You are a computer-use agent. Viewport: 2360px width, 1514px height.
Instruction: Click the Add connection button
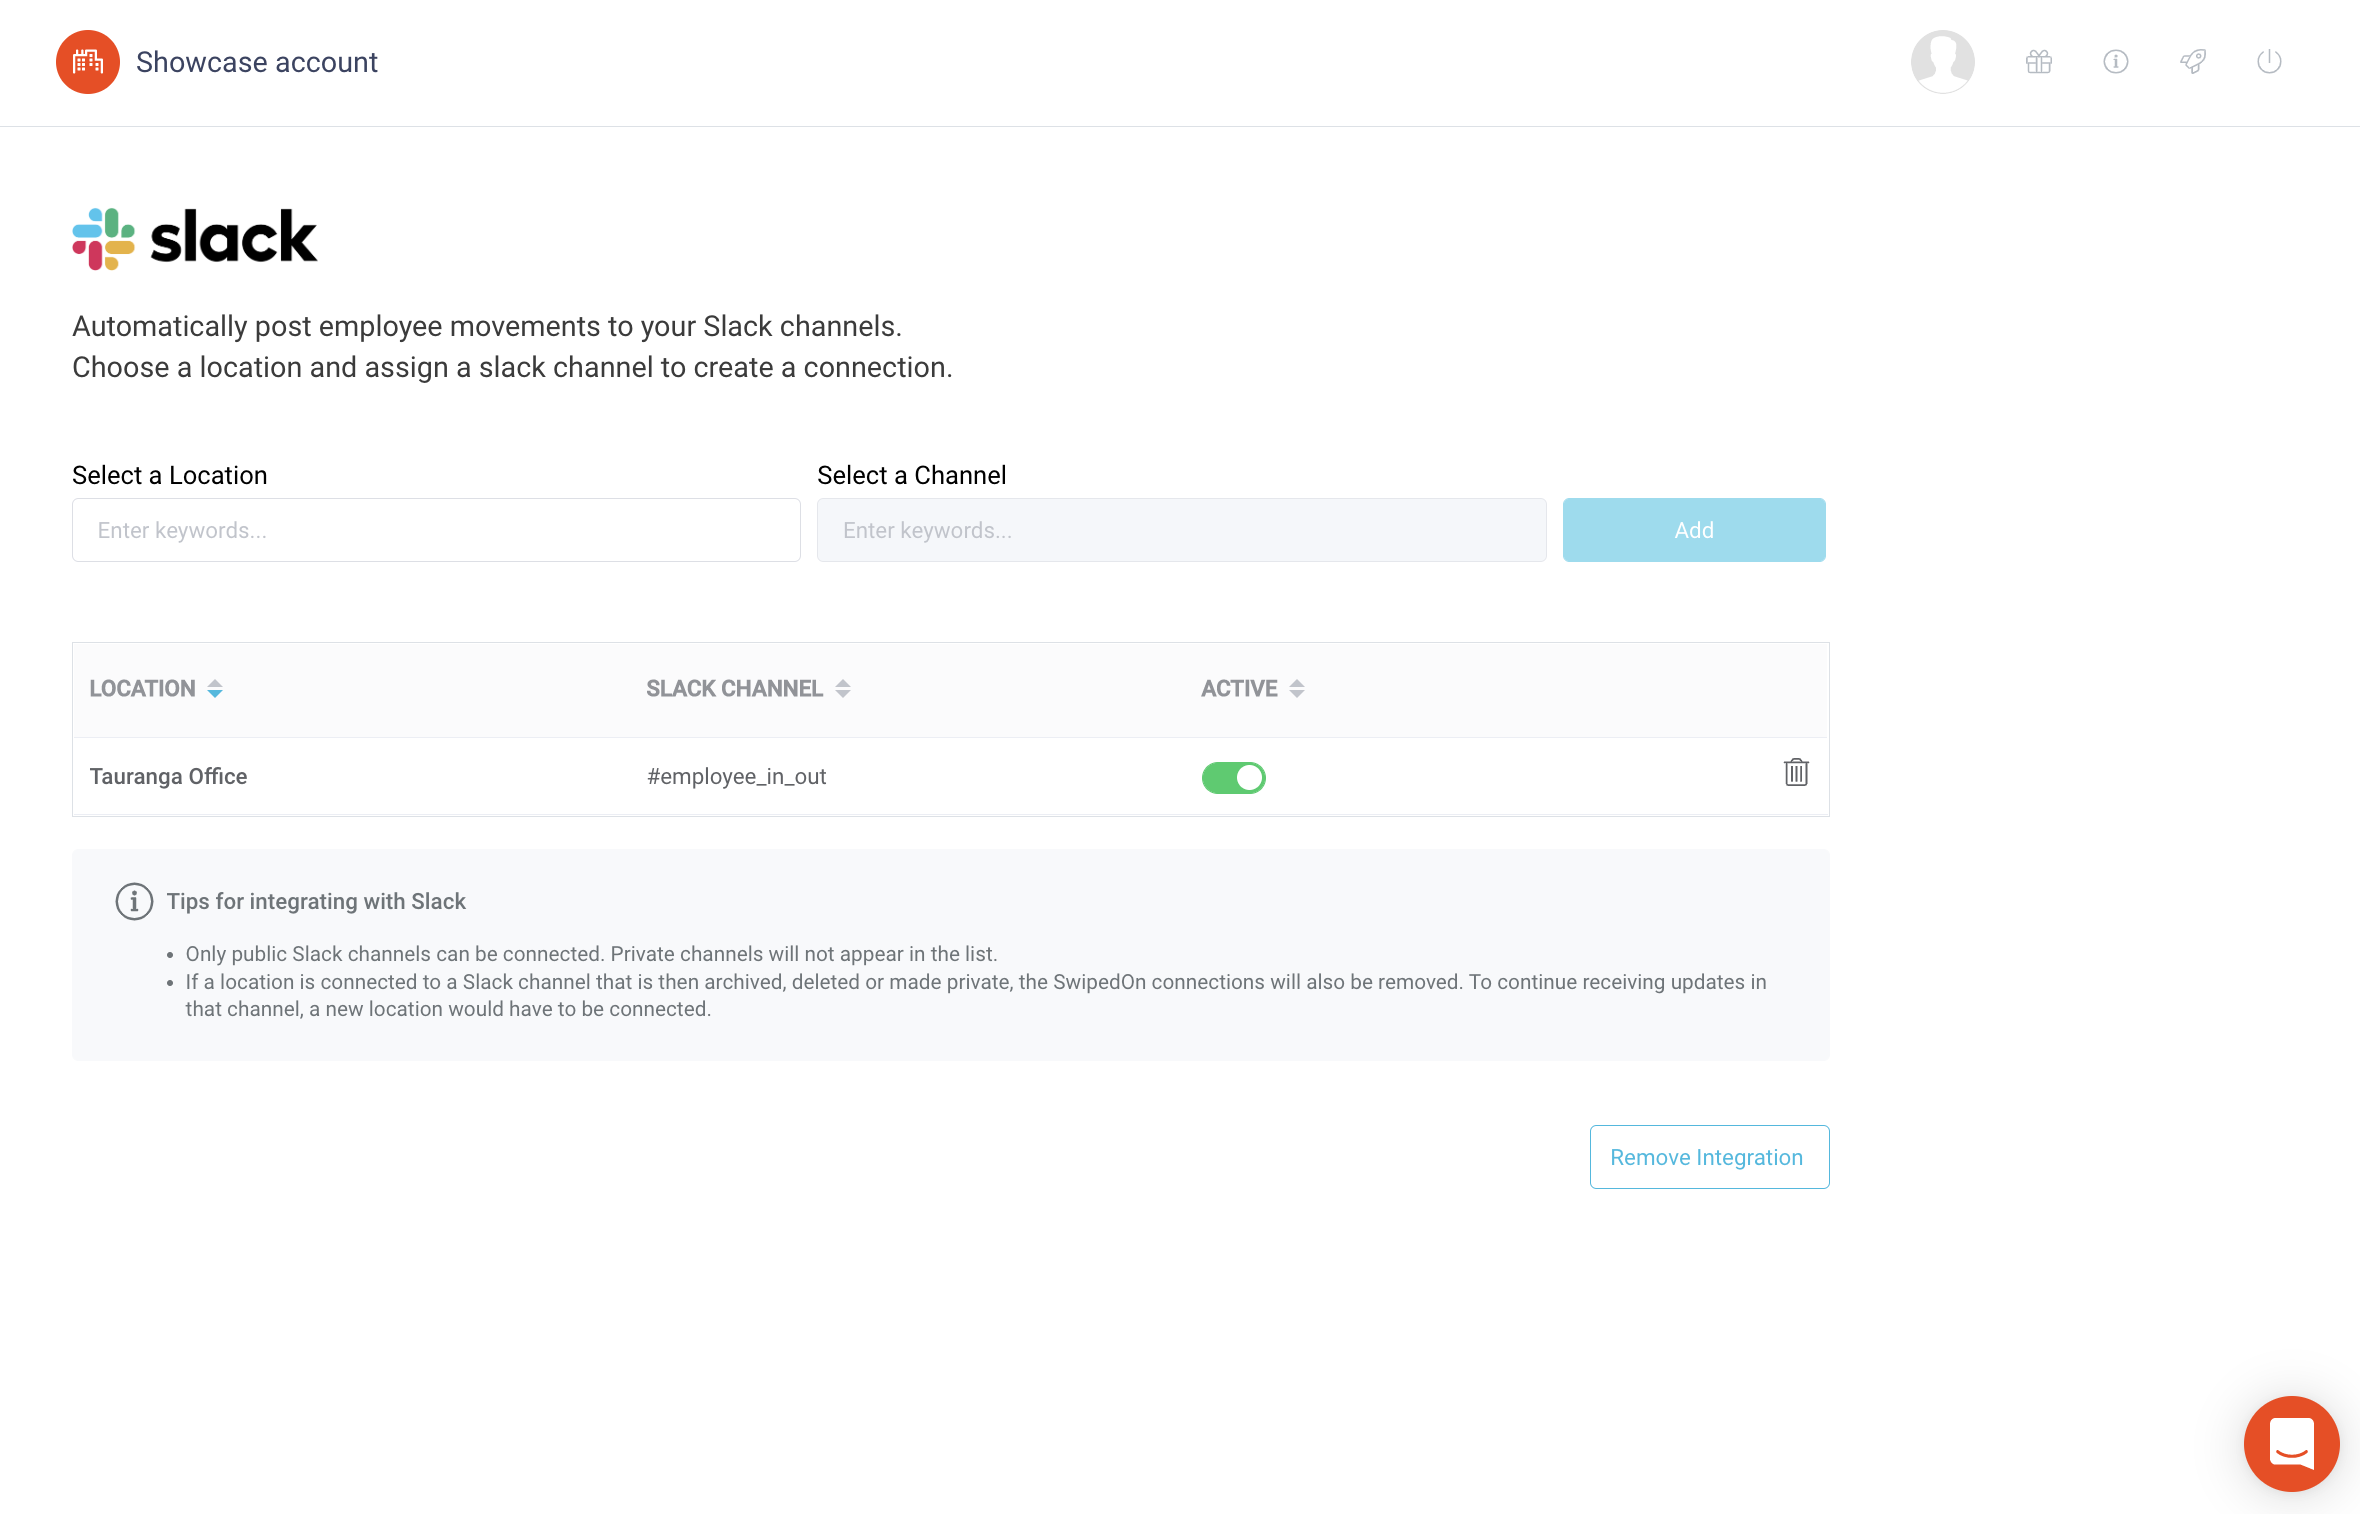[1694, 530]
